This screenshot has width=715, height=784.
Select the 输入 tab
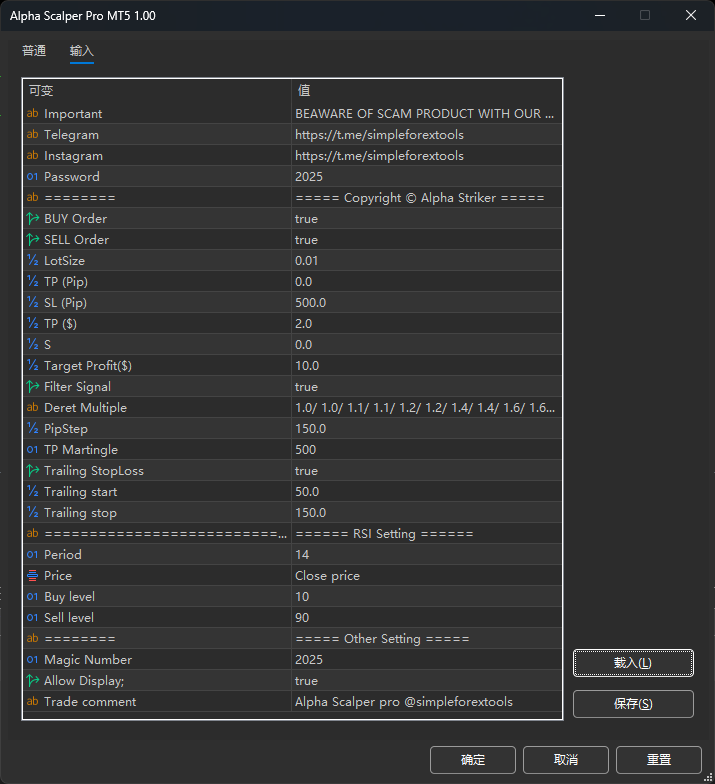[x=82, y=51]
